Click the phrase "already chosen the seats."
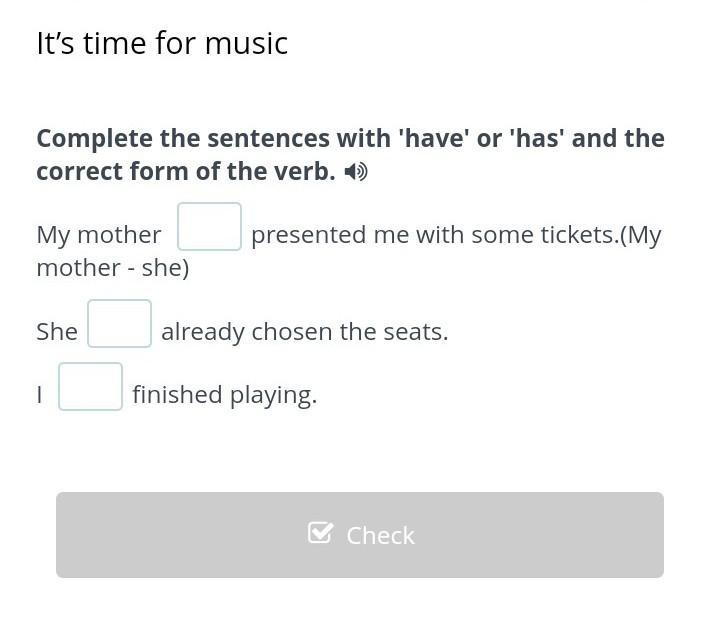 (x=304, y=332)
